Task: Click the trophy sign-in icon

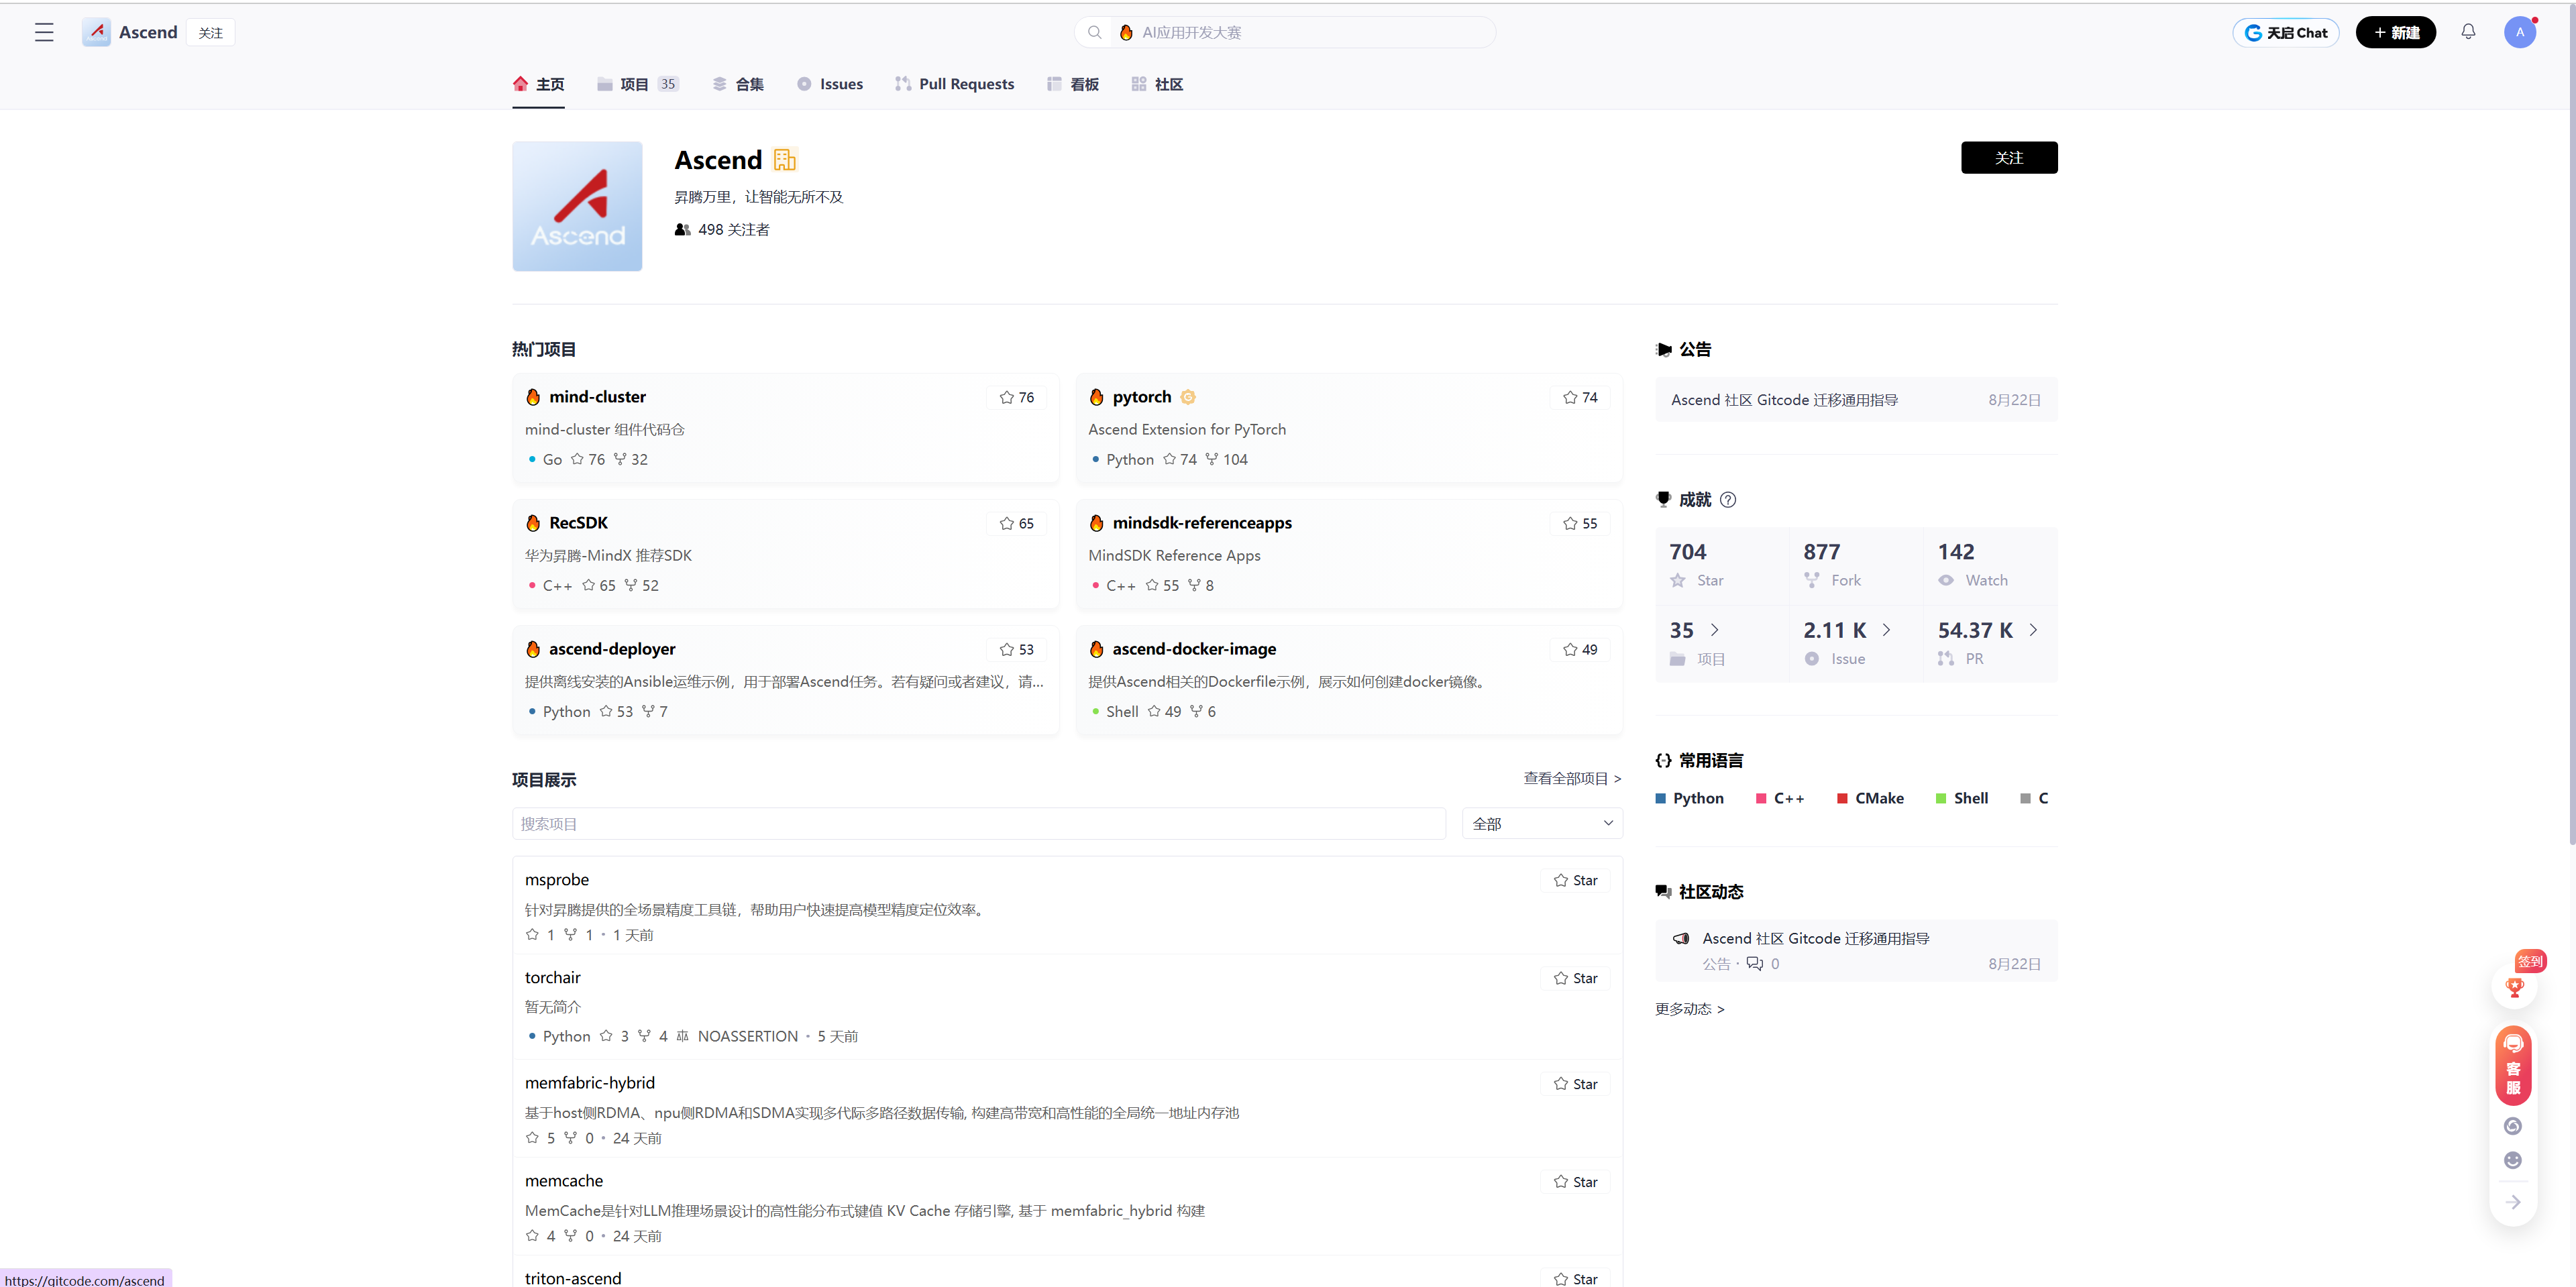Action: click(2514, 987)
